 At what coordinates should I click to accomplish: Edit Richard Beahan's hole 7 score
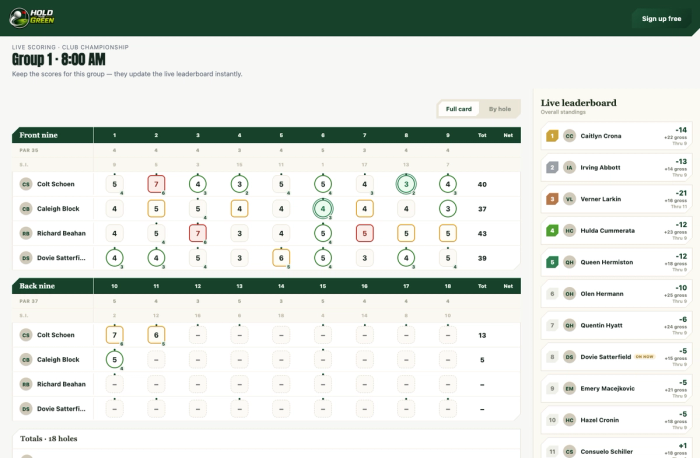(365, 233)
